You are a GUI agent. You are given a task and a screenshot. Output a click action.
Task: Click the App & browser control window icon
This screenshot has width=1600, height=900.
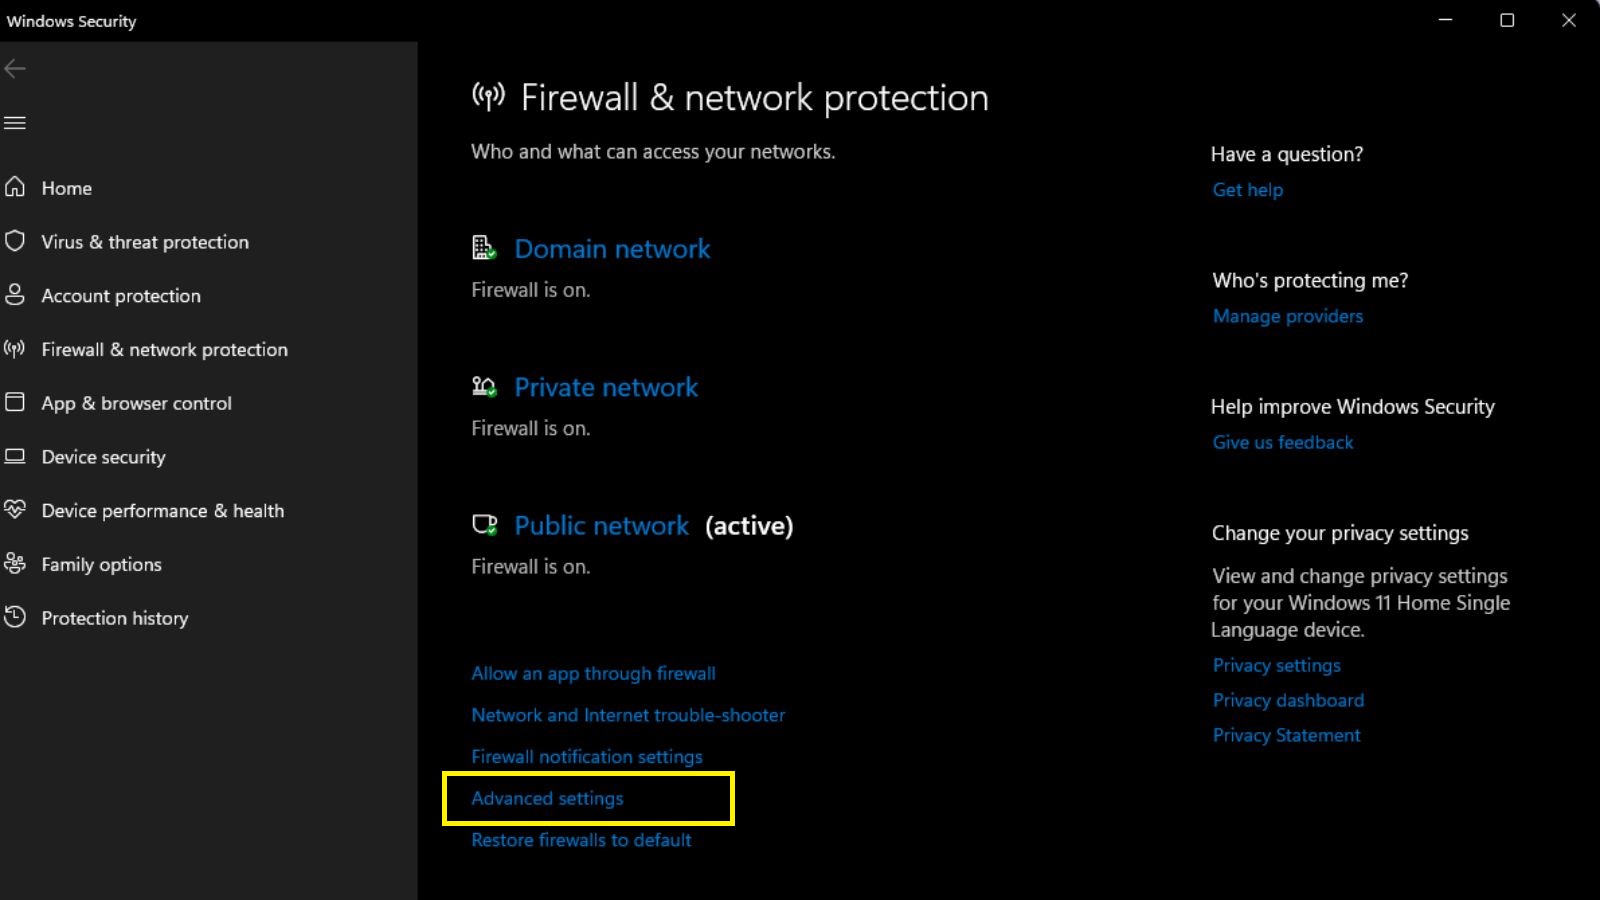15,402
